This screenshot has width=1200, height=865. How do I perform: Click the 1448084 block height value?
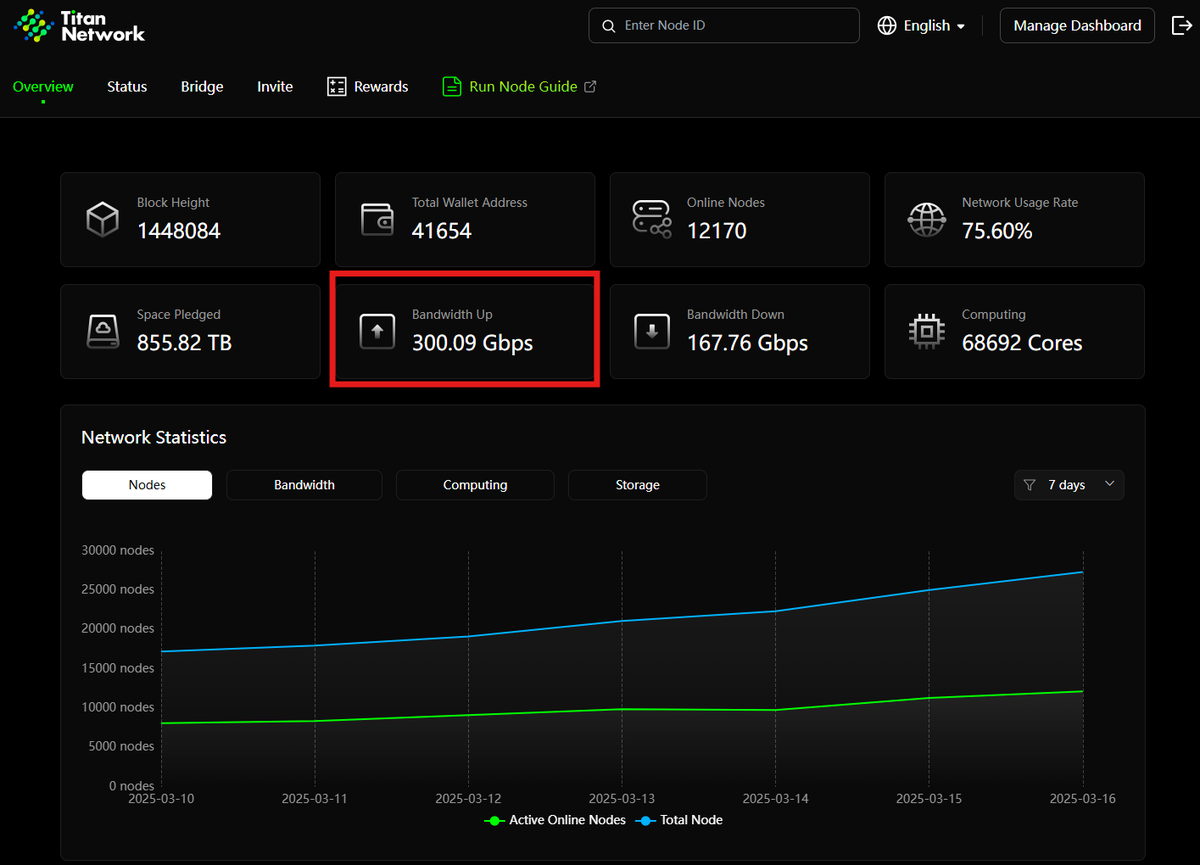(179, 231)
